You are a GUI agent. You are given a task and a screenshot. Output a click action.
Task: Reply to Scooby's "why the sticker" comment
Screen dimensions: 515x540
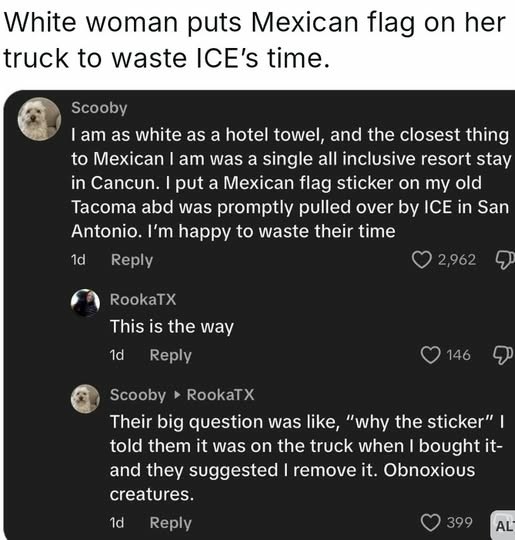pyautogui.click(x=171, y=522)
